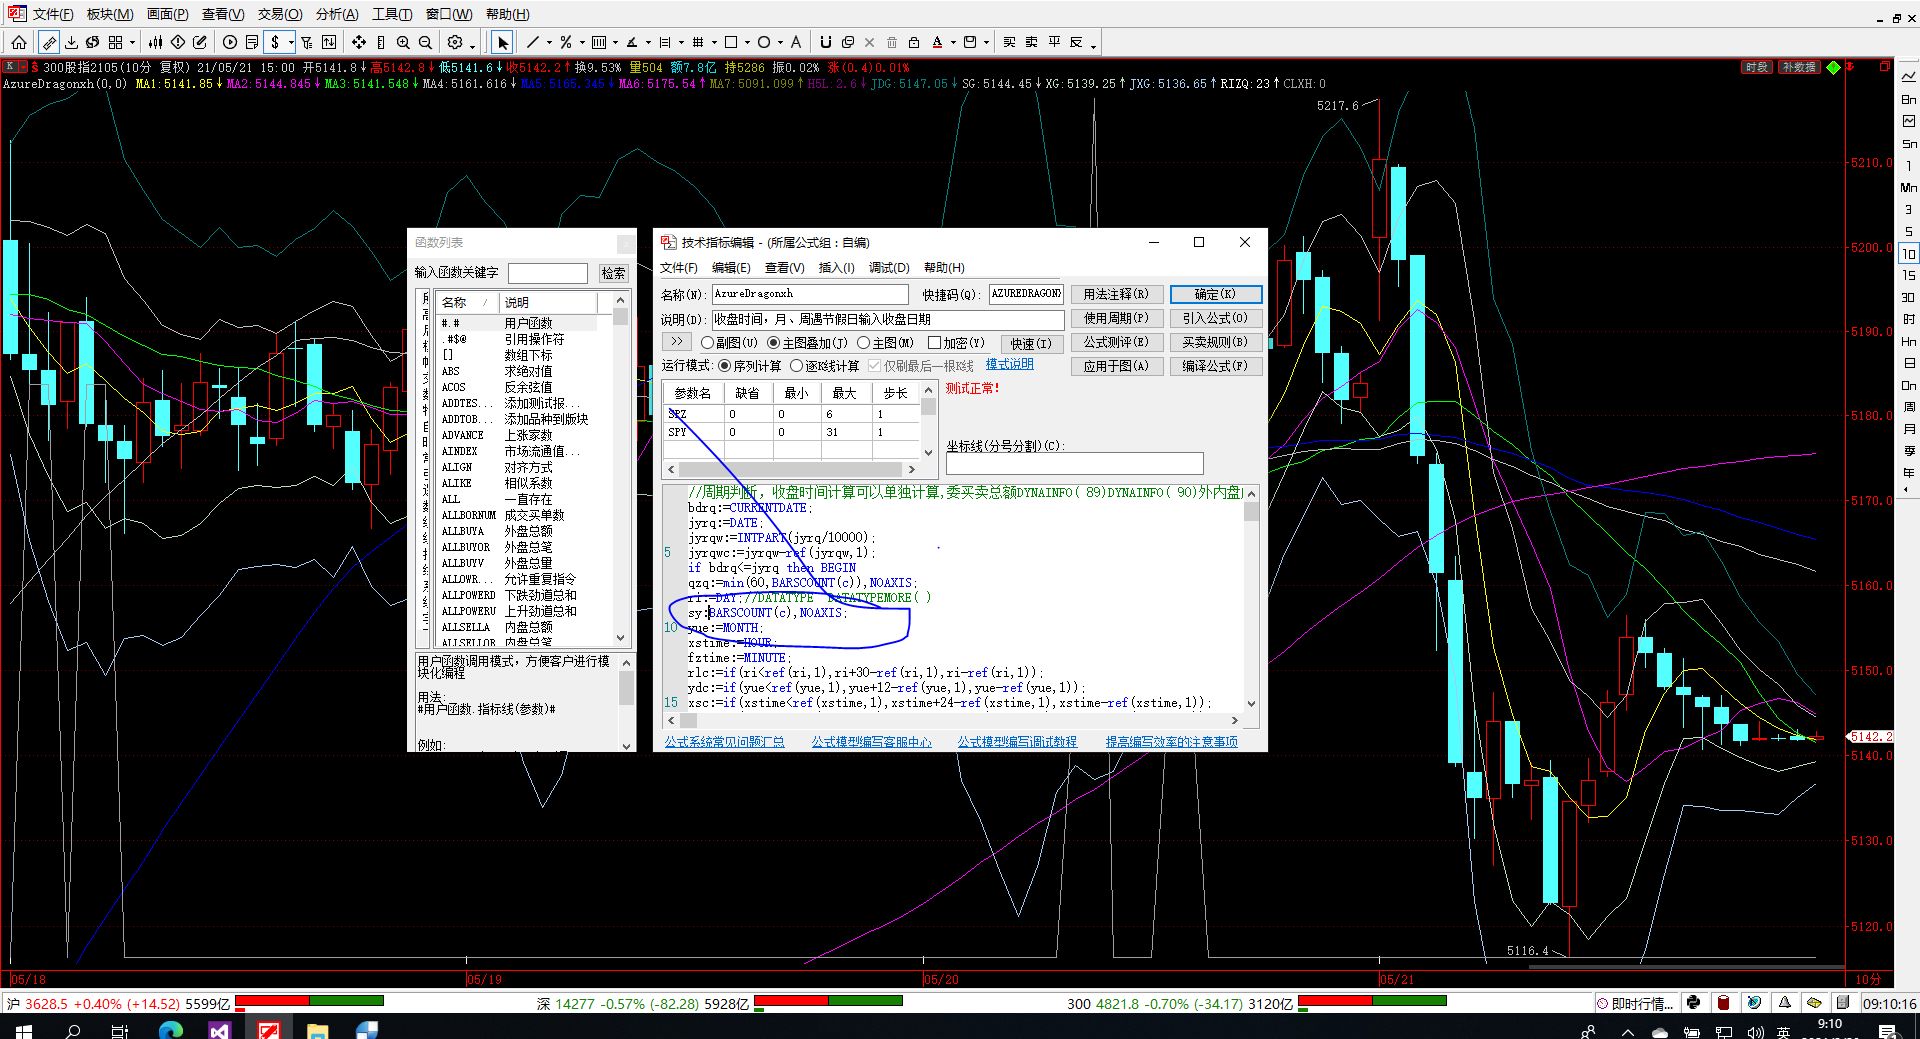Click the 坐标线 input field

pos(1074,463)
